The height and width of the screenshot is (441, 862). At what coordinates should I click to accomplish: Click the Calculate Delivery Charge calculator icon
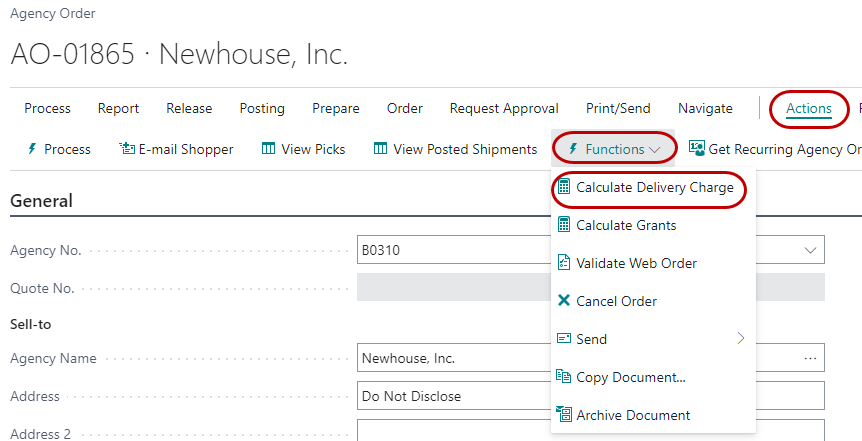(x=564, y=188)
